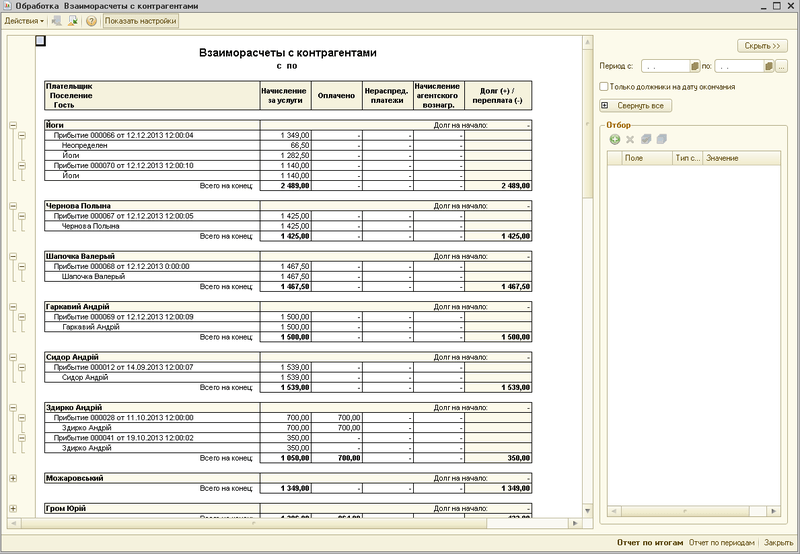Image resolution: width=800 pixels, height=554 pixels.
Task: Open calendar picker for period start date
Action: tap(693, 66)
